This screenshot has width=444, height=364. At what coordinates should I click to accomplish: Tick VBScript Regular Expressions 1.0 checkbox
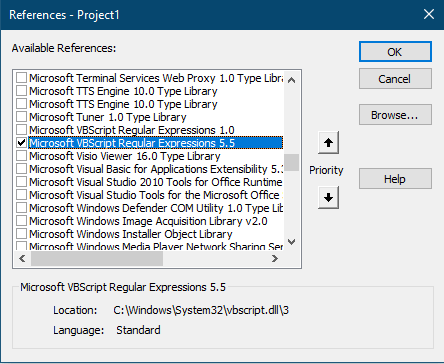(22, 130)
